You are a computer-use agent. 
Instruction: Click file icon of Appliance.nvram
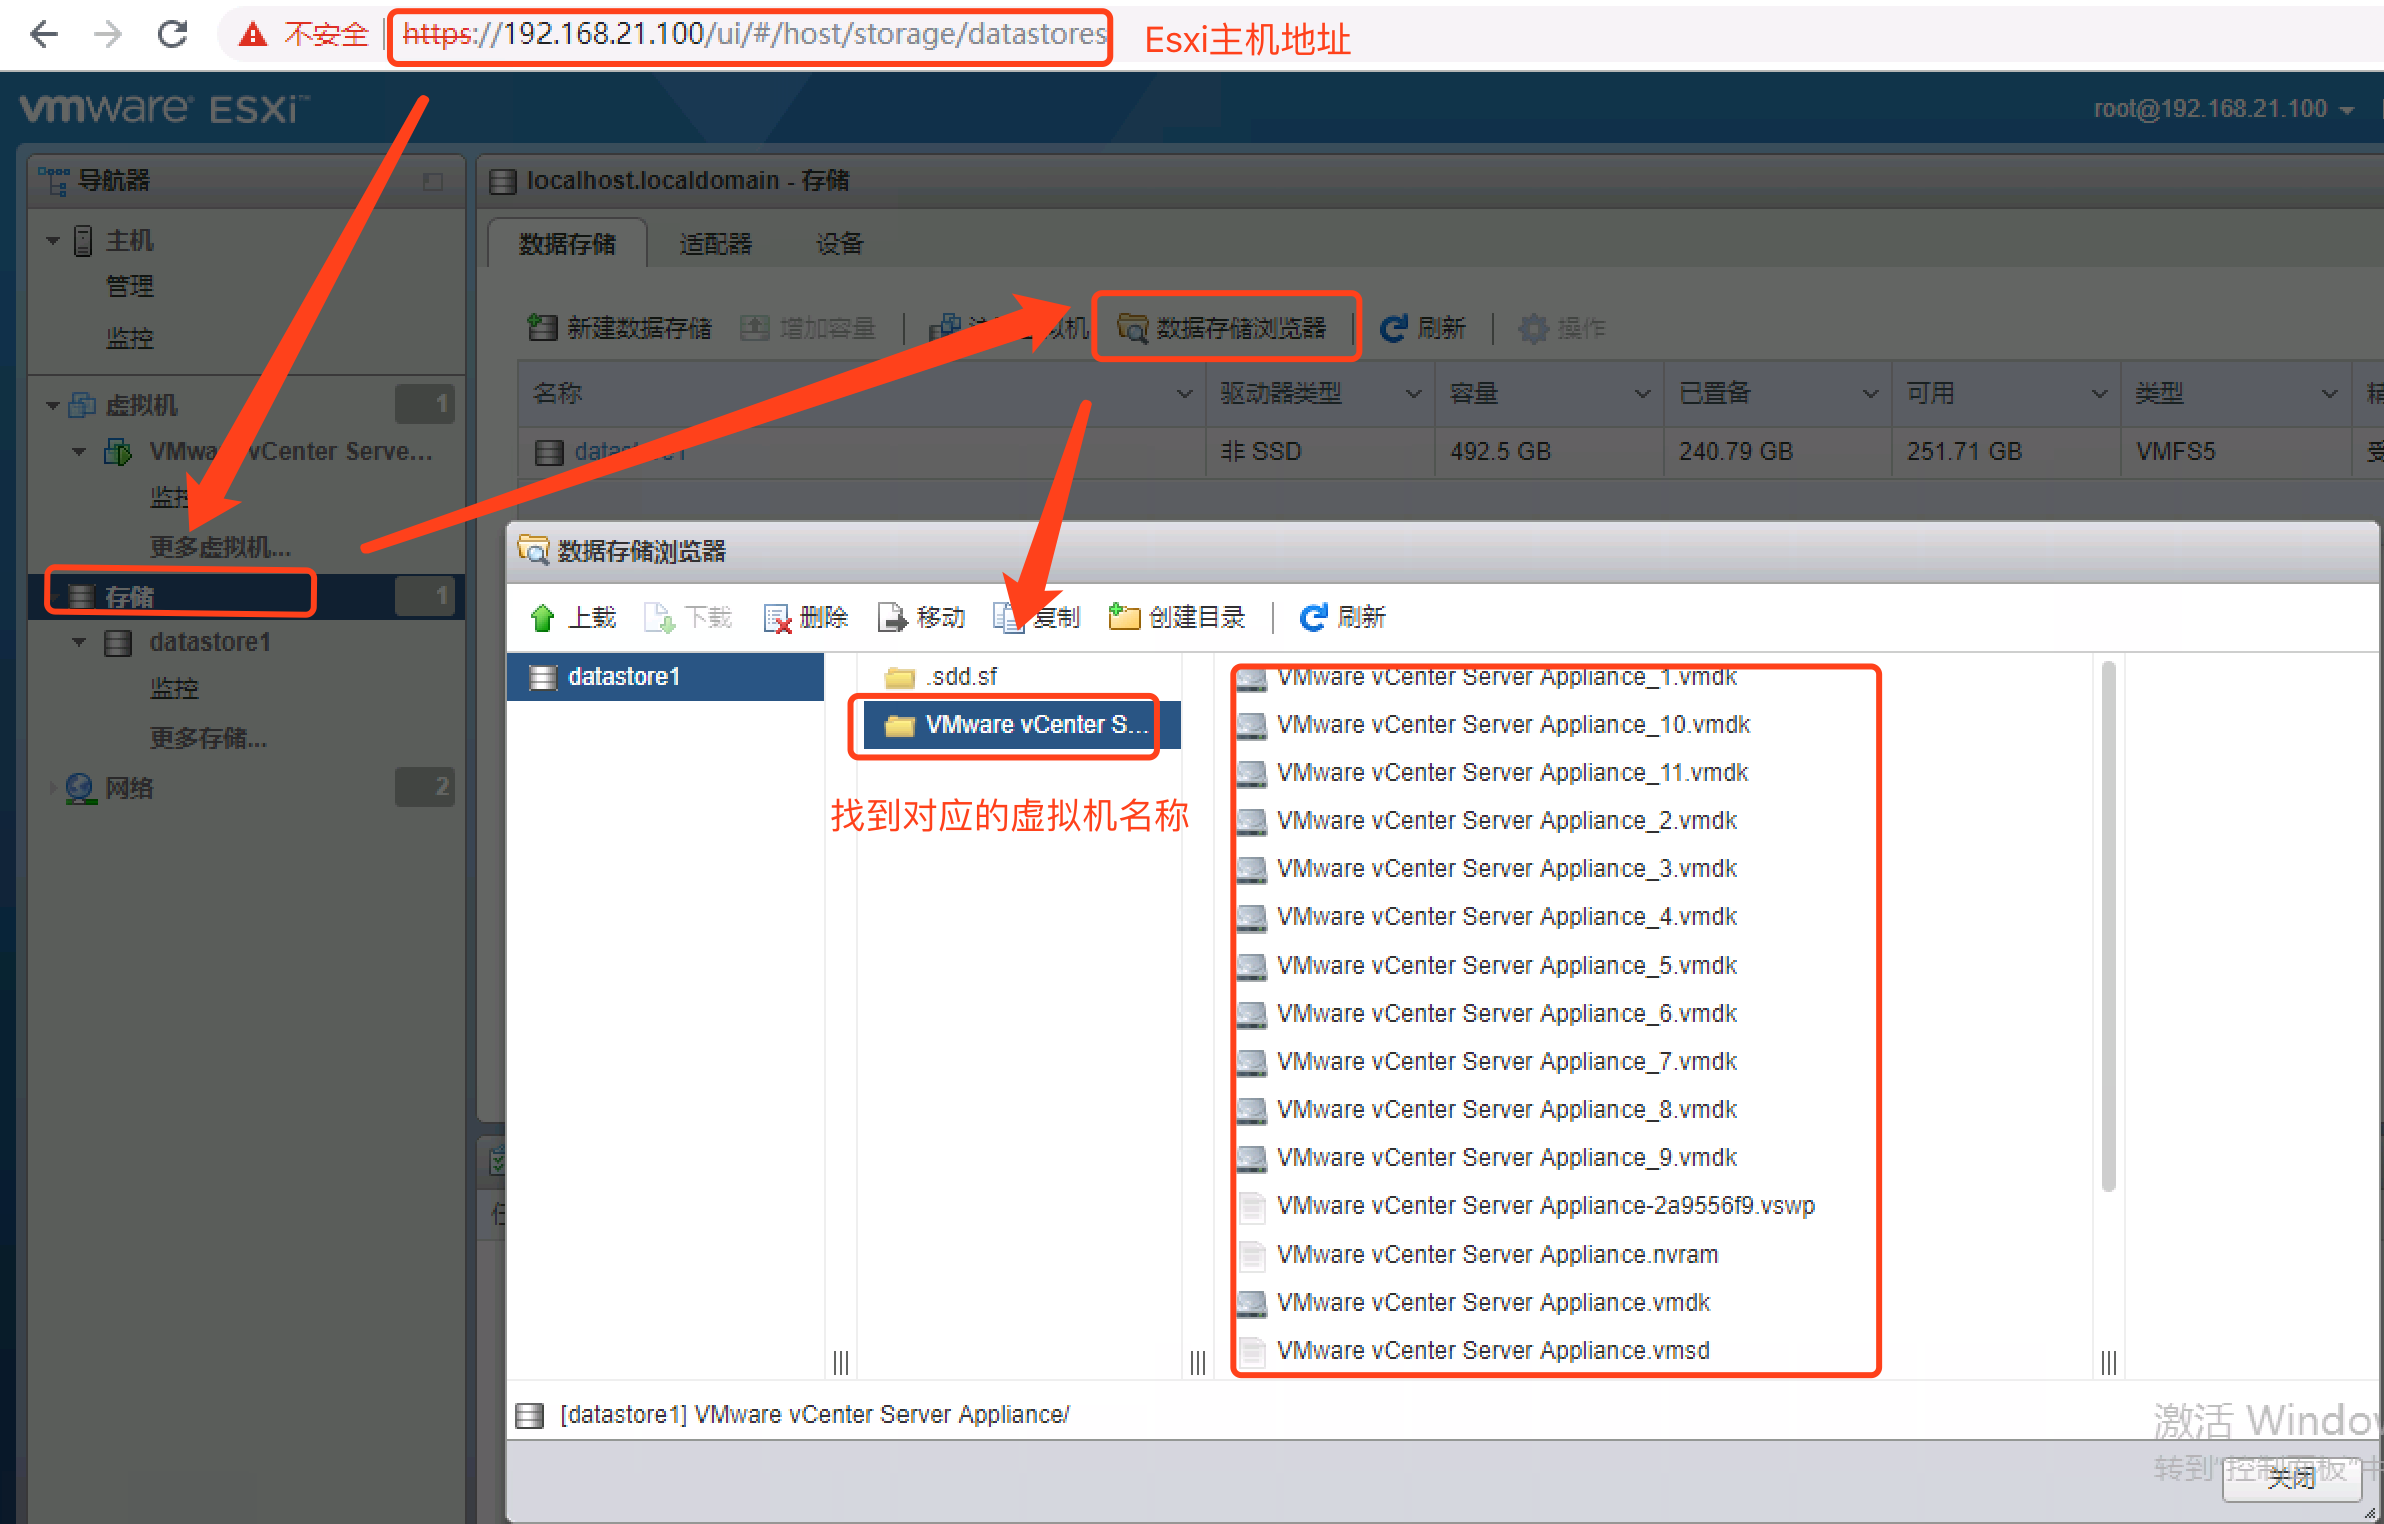[1251, 1255]
